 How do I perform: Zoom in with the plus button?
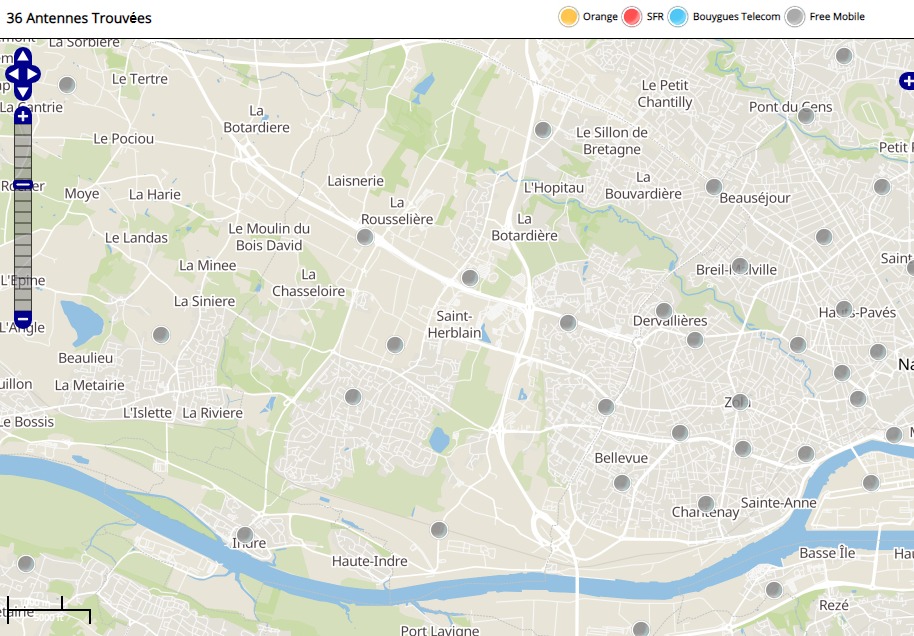coord(23,117)
